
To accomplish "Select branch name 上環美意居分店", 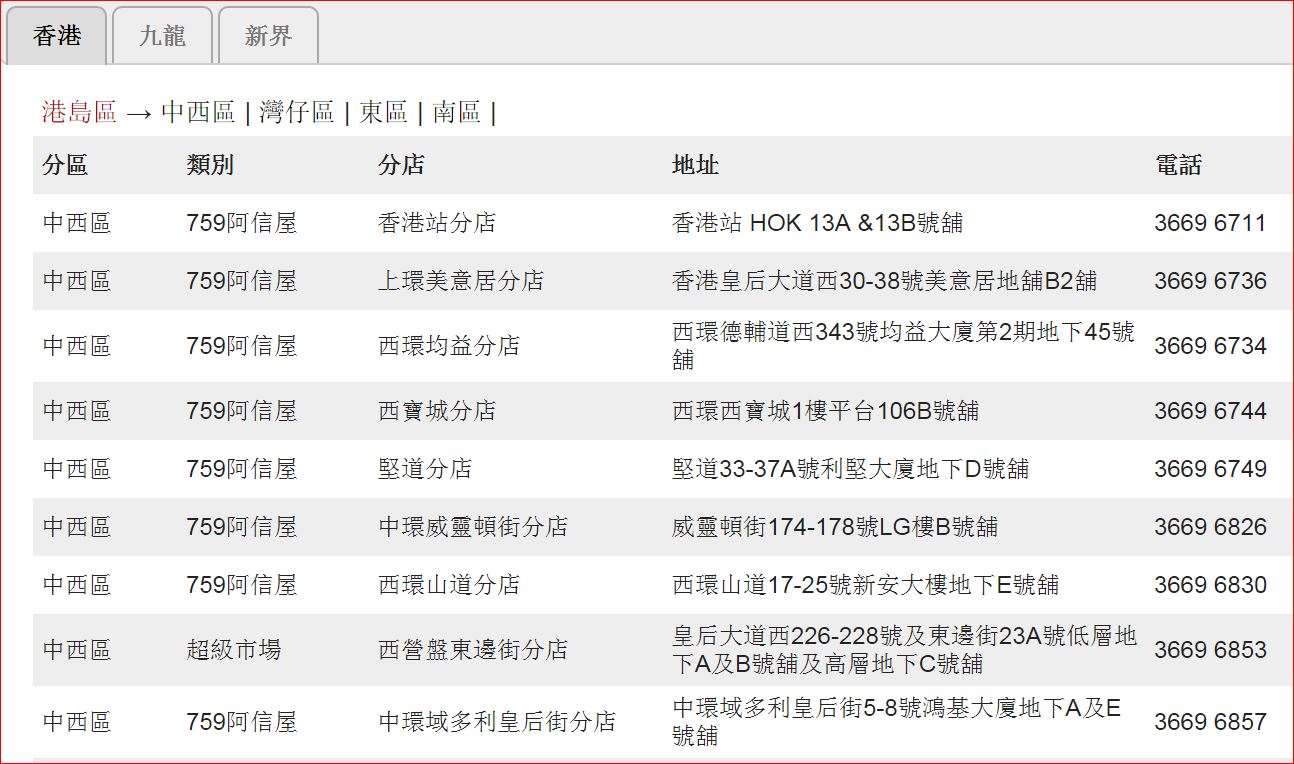I will point(461,281).
